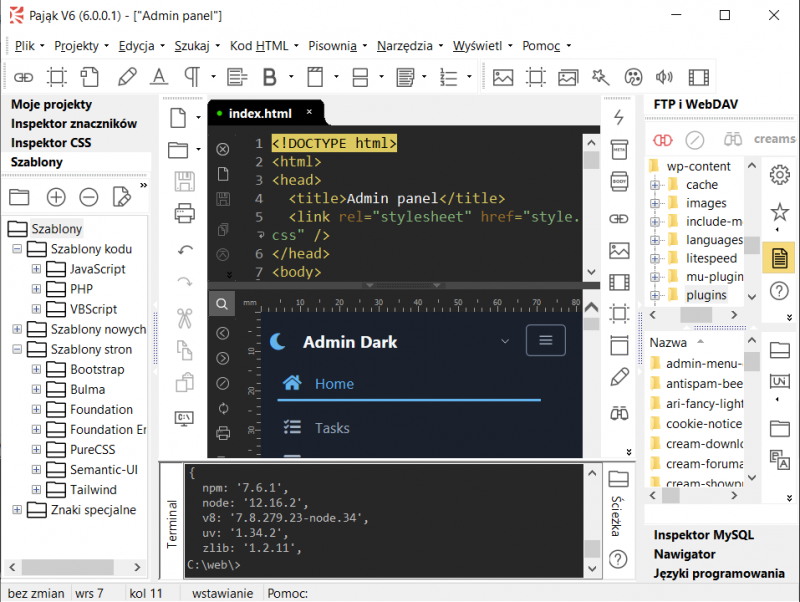Click the numbered list toolbar icon
The width and height of the screenshot is (800, 602).
[448, 78]
